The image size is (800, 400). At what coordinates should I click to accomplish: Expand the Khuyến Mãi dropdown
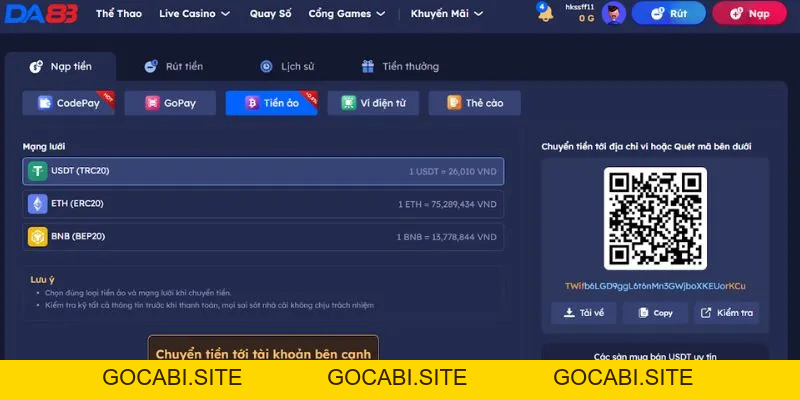446,14
